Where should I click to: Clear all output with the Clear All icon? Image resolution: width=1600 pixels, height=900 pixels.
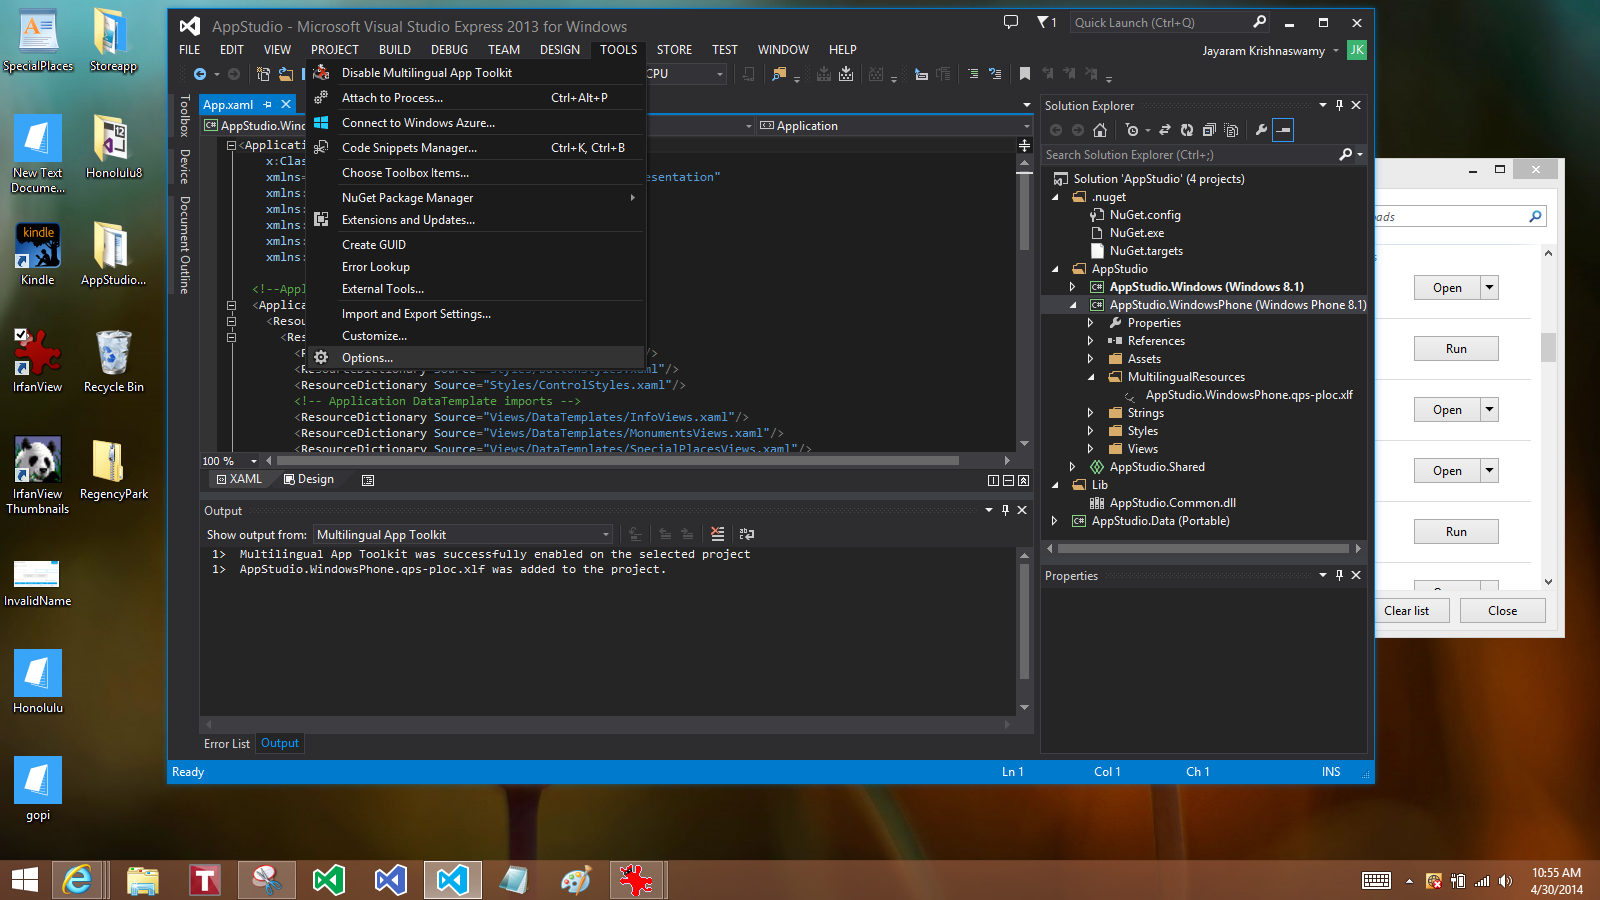coord(717,534)
